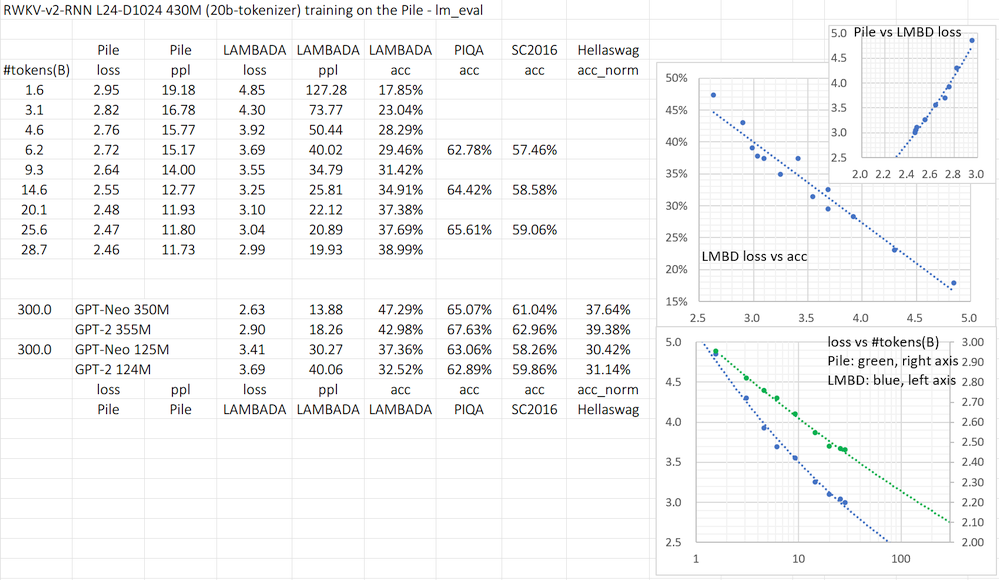The height and width of the screenshot is (580, 999).
Task: Click the #tokens(B) column header cell
Action: pos(37,71)
